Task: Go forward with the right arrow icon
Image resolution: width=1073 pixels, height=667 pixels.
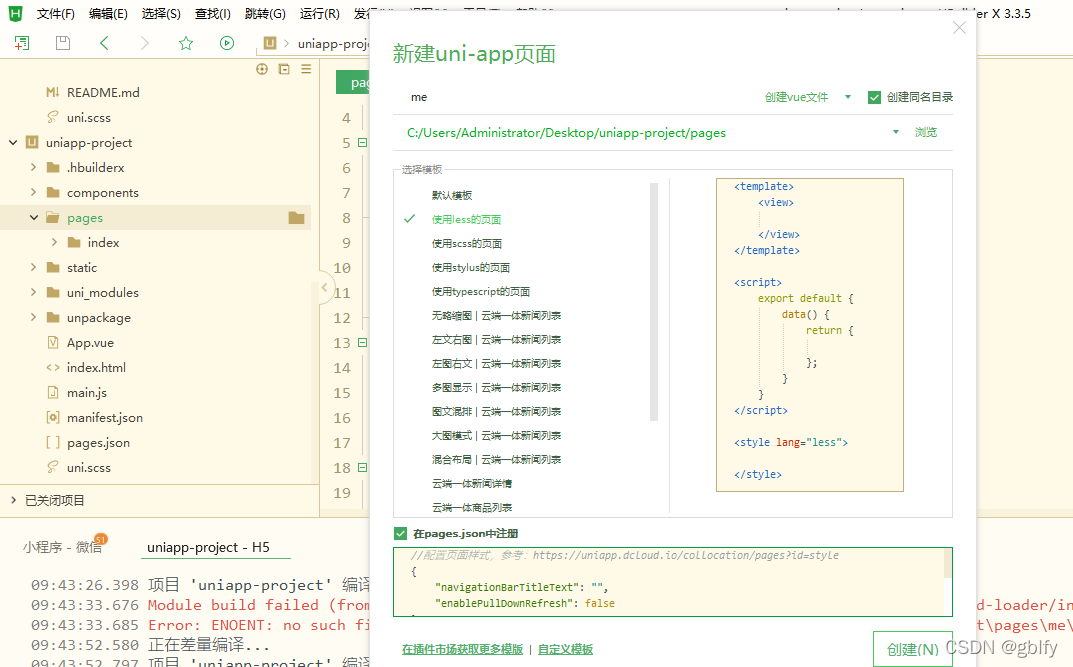Action: [x=144, y=43]
